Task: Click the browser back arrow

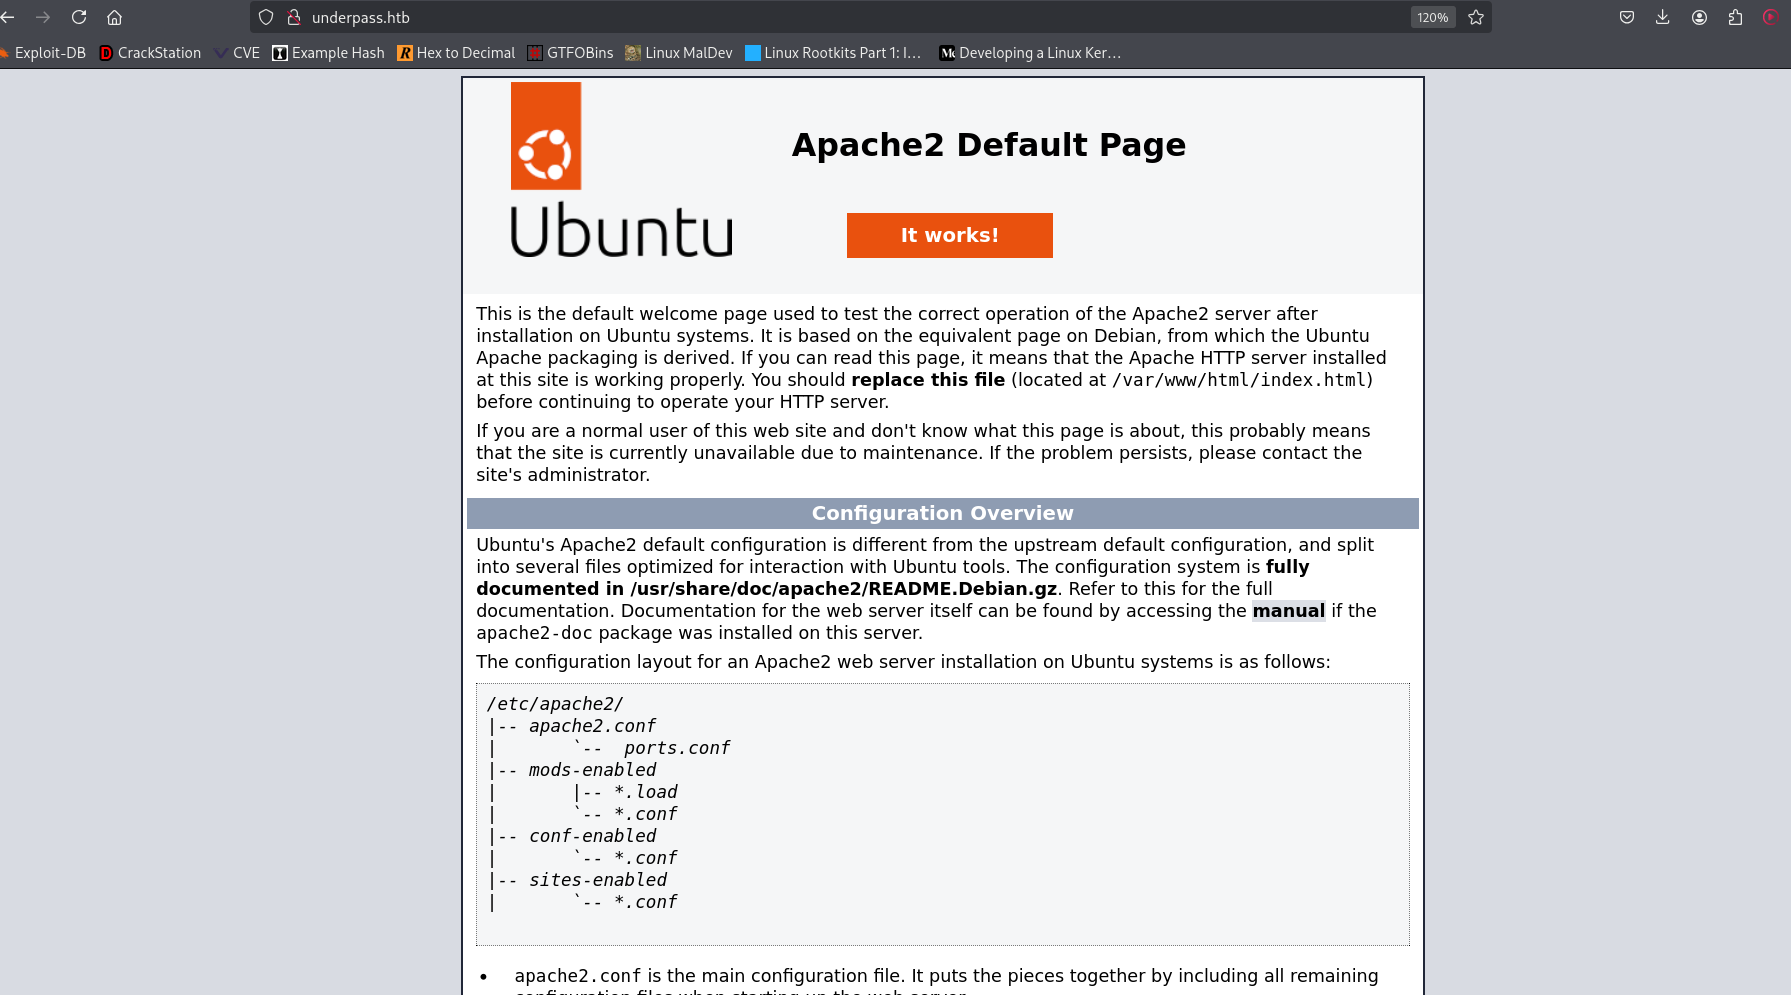Action: coord(8,17)
